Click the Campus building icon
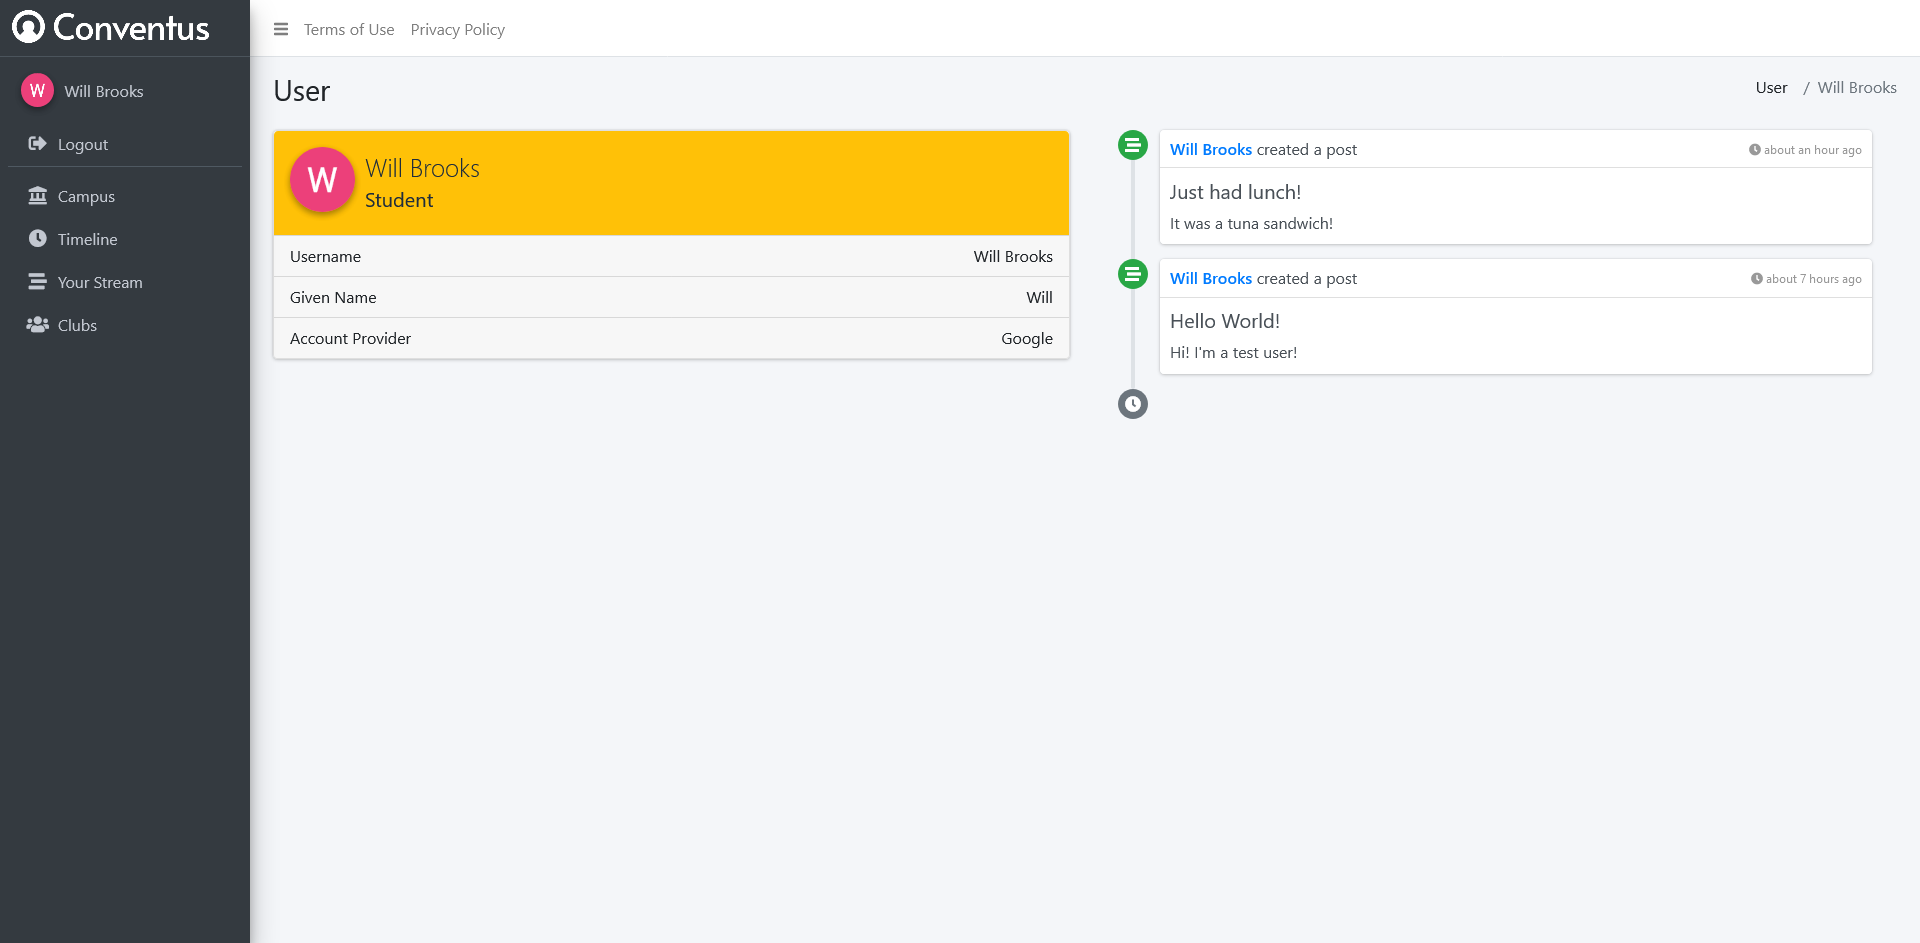The height and width of the screenshot is (943, 1920). (x=38, y=195)
